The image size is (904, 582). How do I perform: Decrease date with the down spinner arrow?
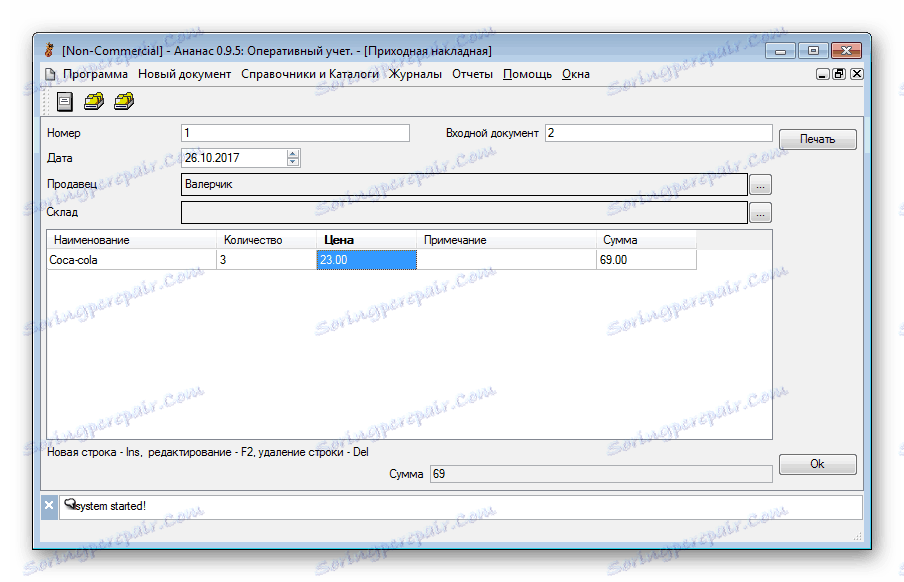tap(293, 162)
